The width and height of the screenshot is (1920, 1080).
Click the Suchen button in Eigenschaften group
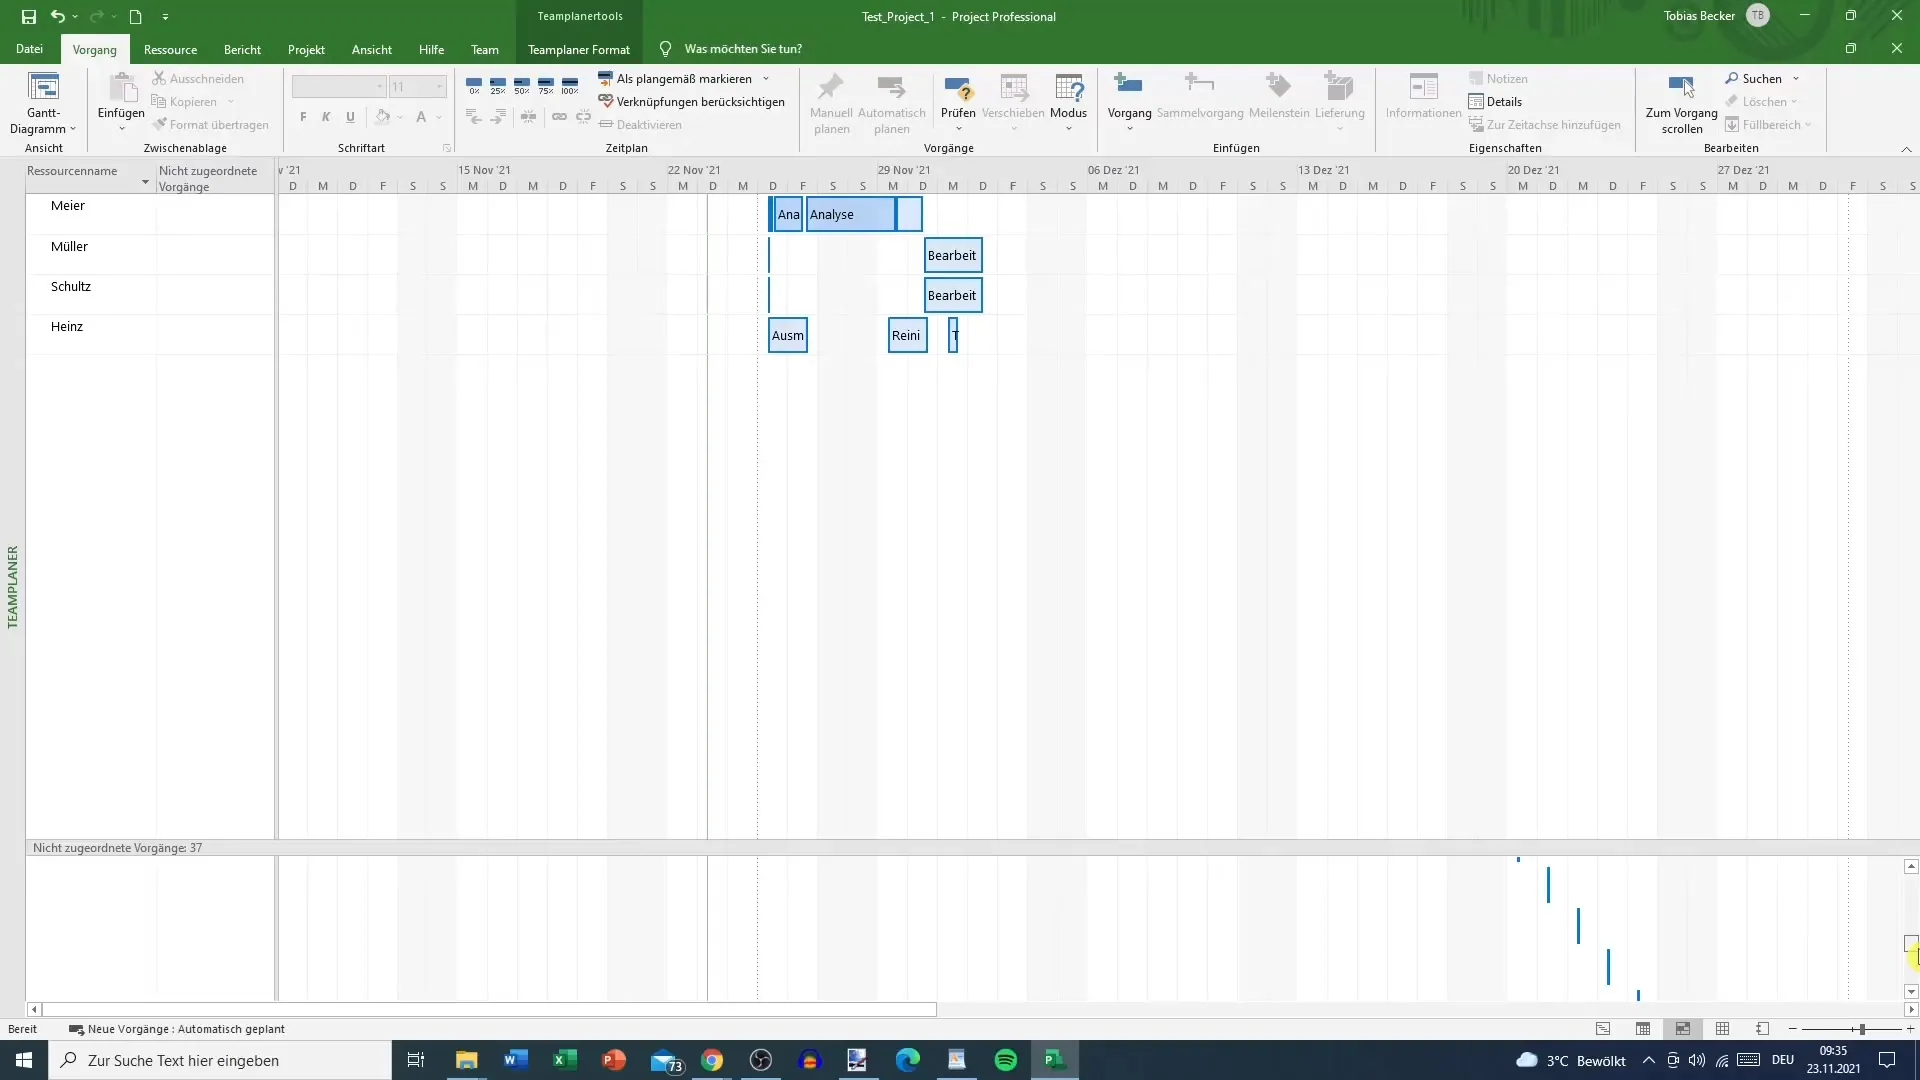click(x=1762, y=78)
